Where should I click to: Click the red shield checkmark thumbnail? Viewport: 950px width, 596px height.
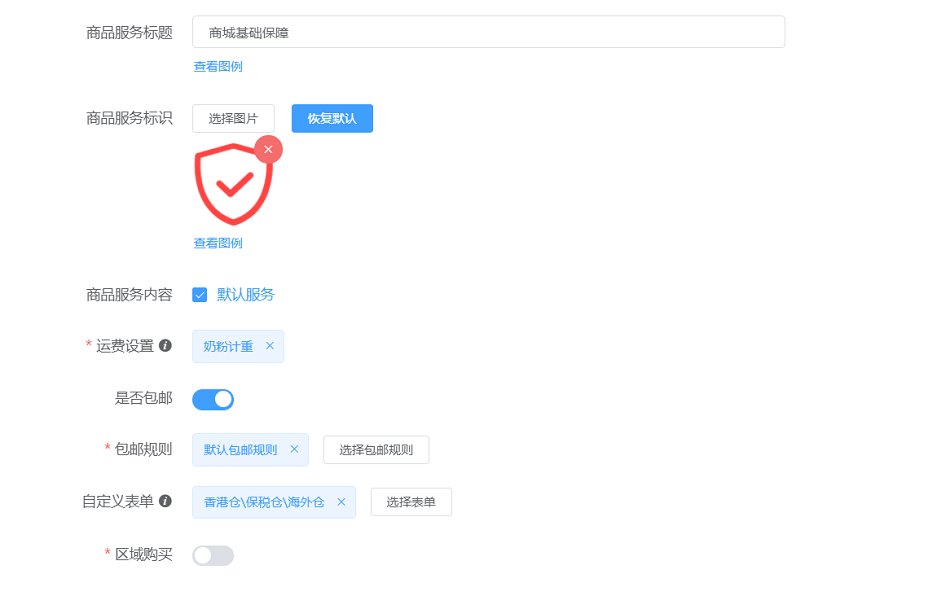(233, 184)
